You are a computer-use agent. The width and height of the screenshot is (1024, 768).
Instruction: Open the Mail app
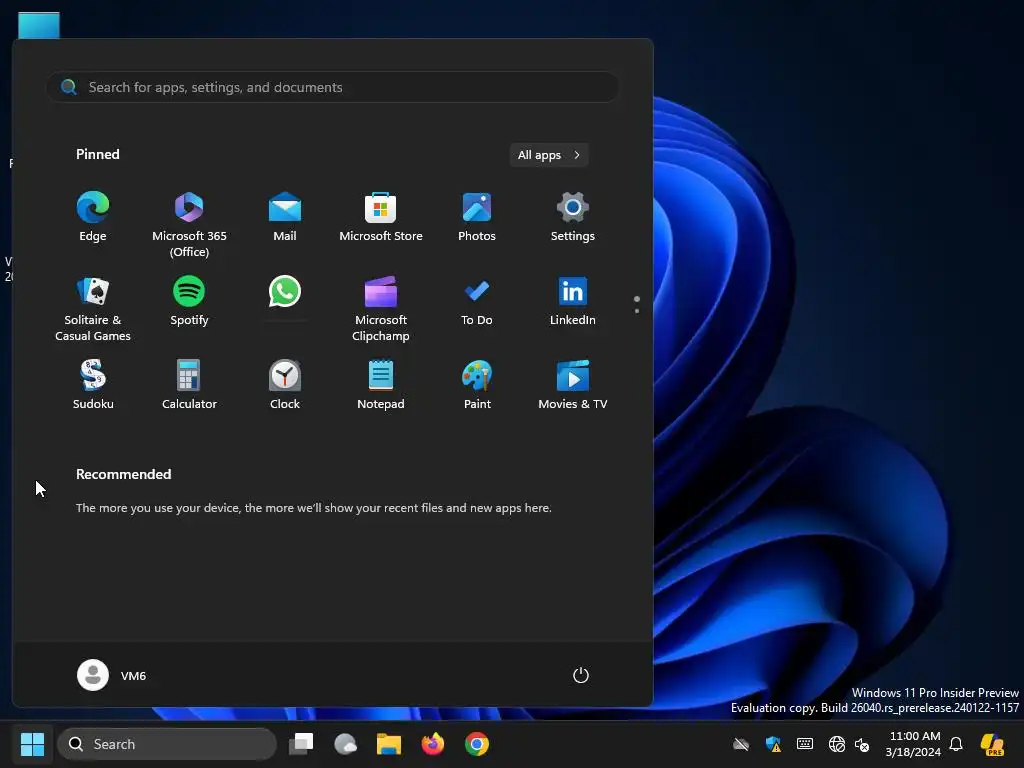pos(285,218)
